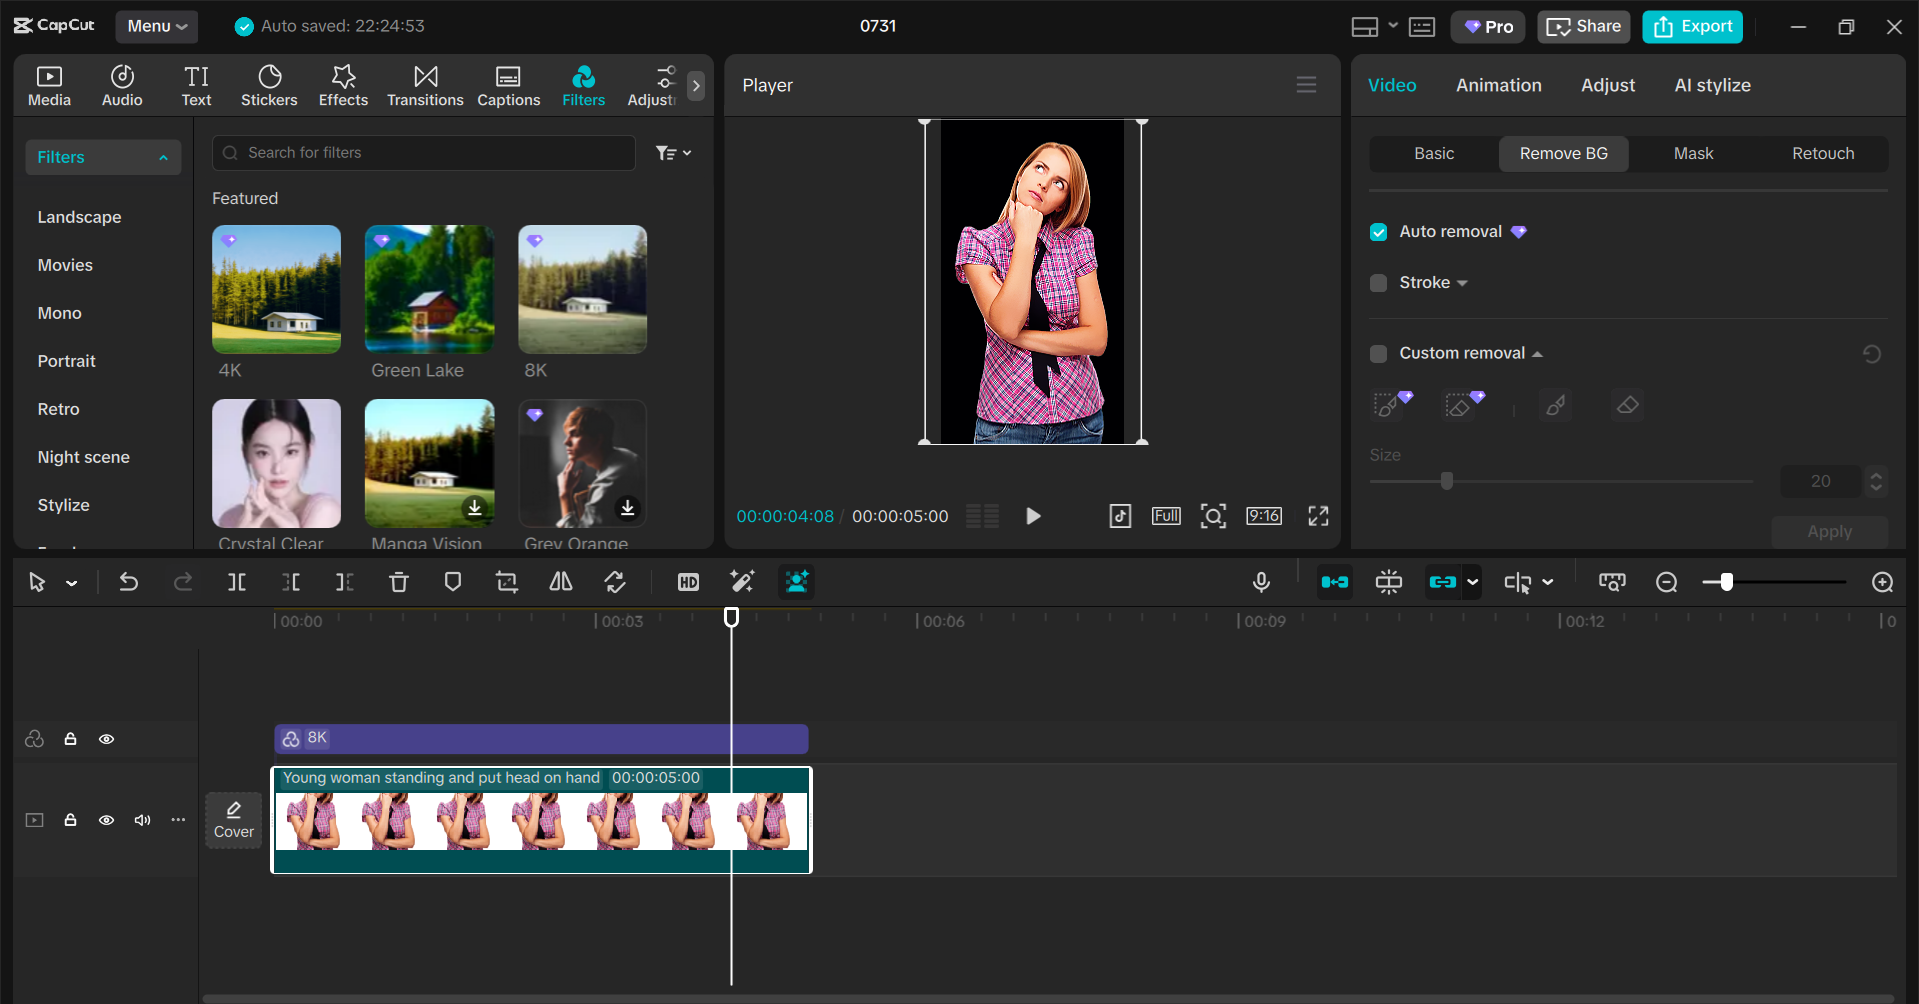Collapse the Custom removal section

pyautogui.click(x=1537, y=353)
